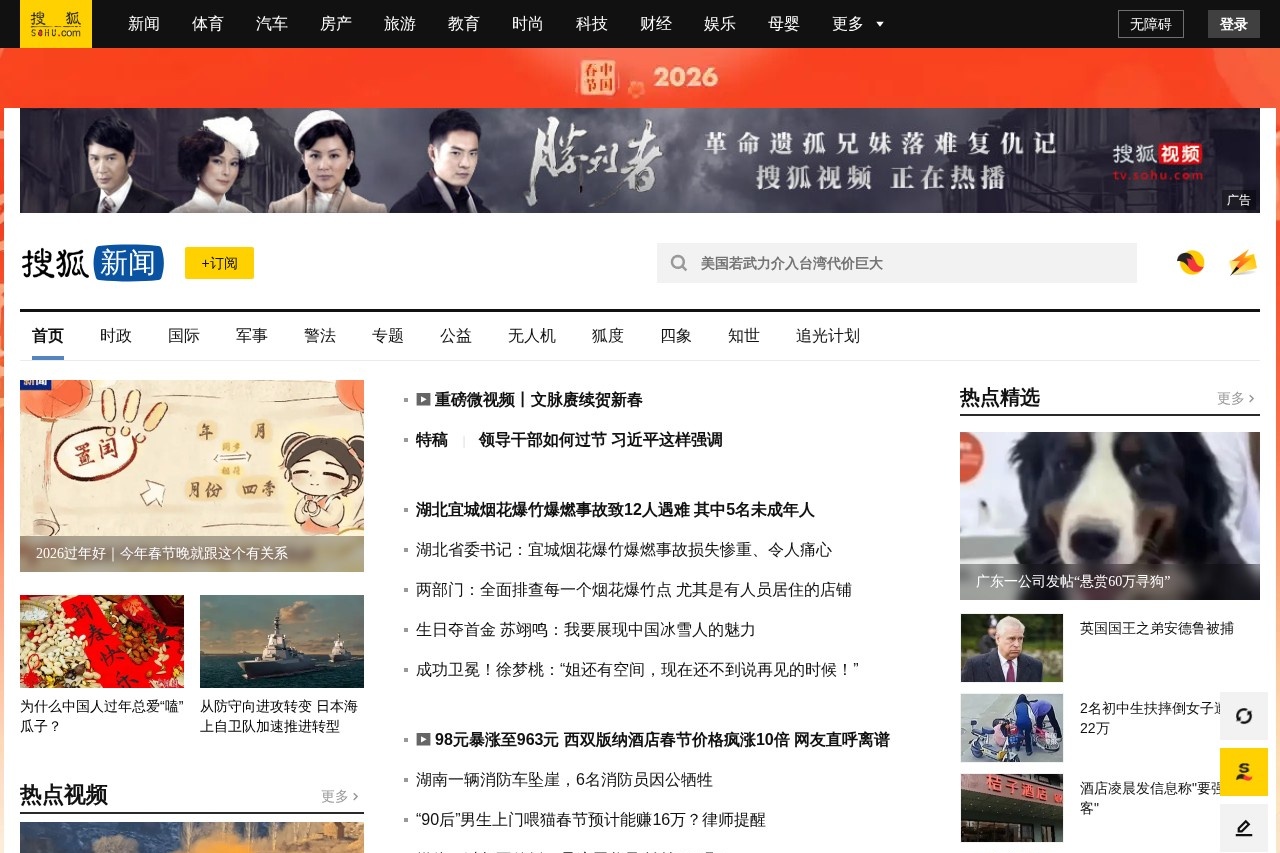The width and height of the screenshot is (1280, 853).
Task: Switch to the 四象 tab
Action: coord(676,336)
